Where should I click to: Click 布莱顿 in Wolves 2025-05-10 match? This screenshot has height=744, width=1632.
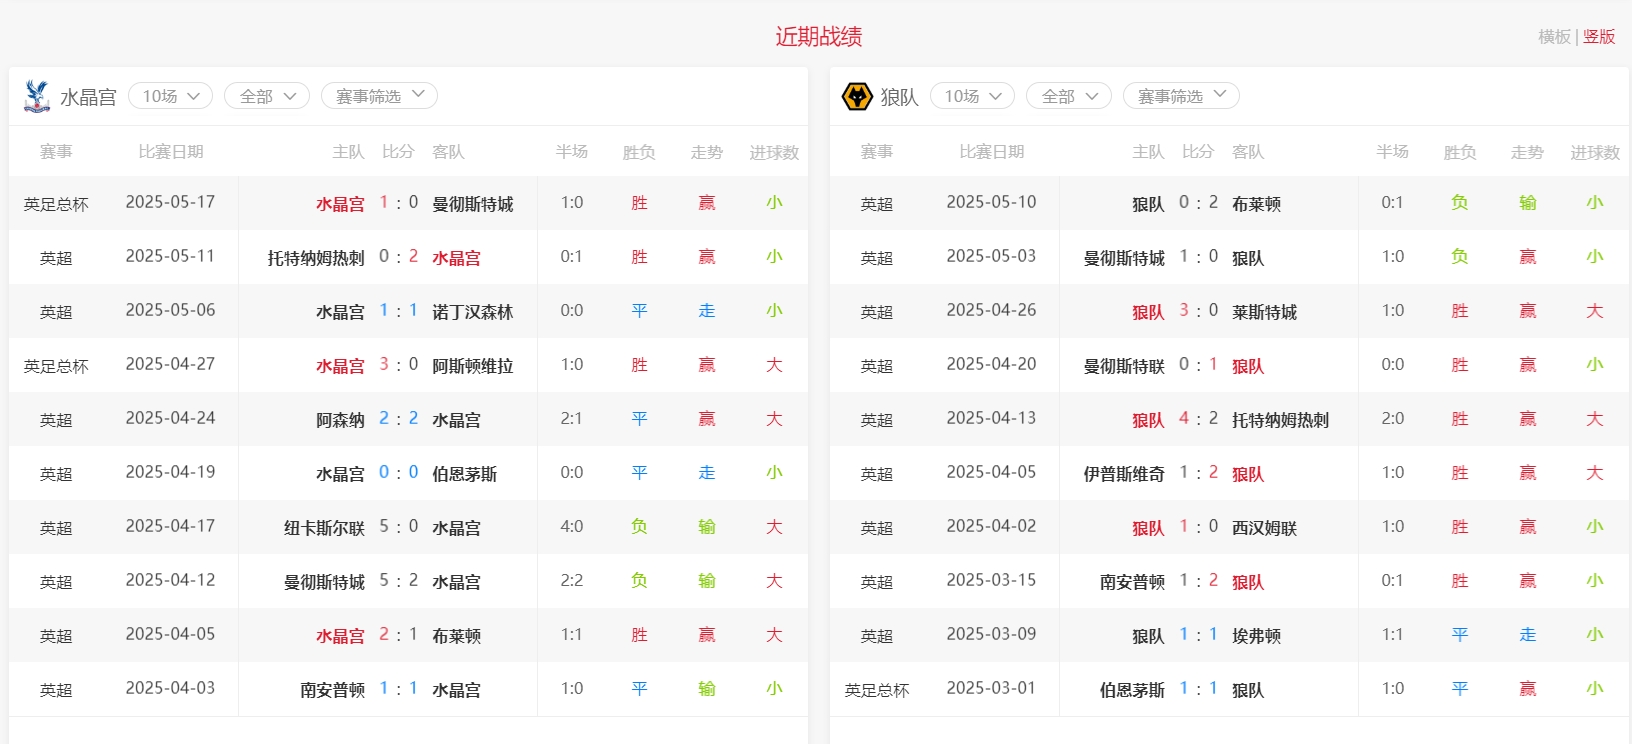click(1256, 204)
